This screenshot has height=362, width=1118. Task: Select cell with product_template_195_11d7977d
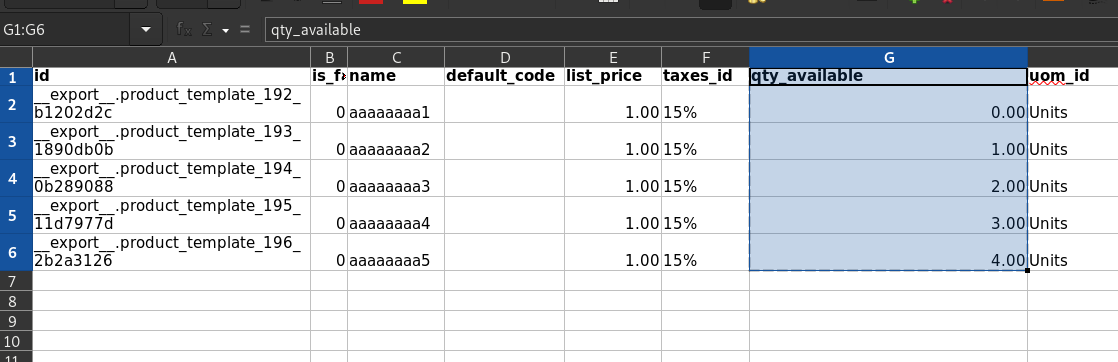(x=171, y=215)
